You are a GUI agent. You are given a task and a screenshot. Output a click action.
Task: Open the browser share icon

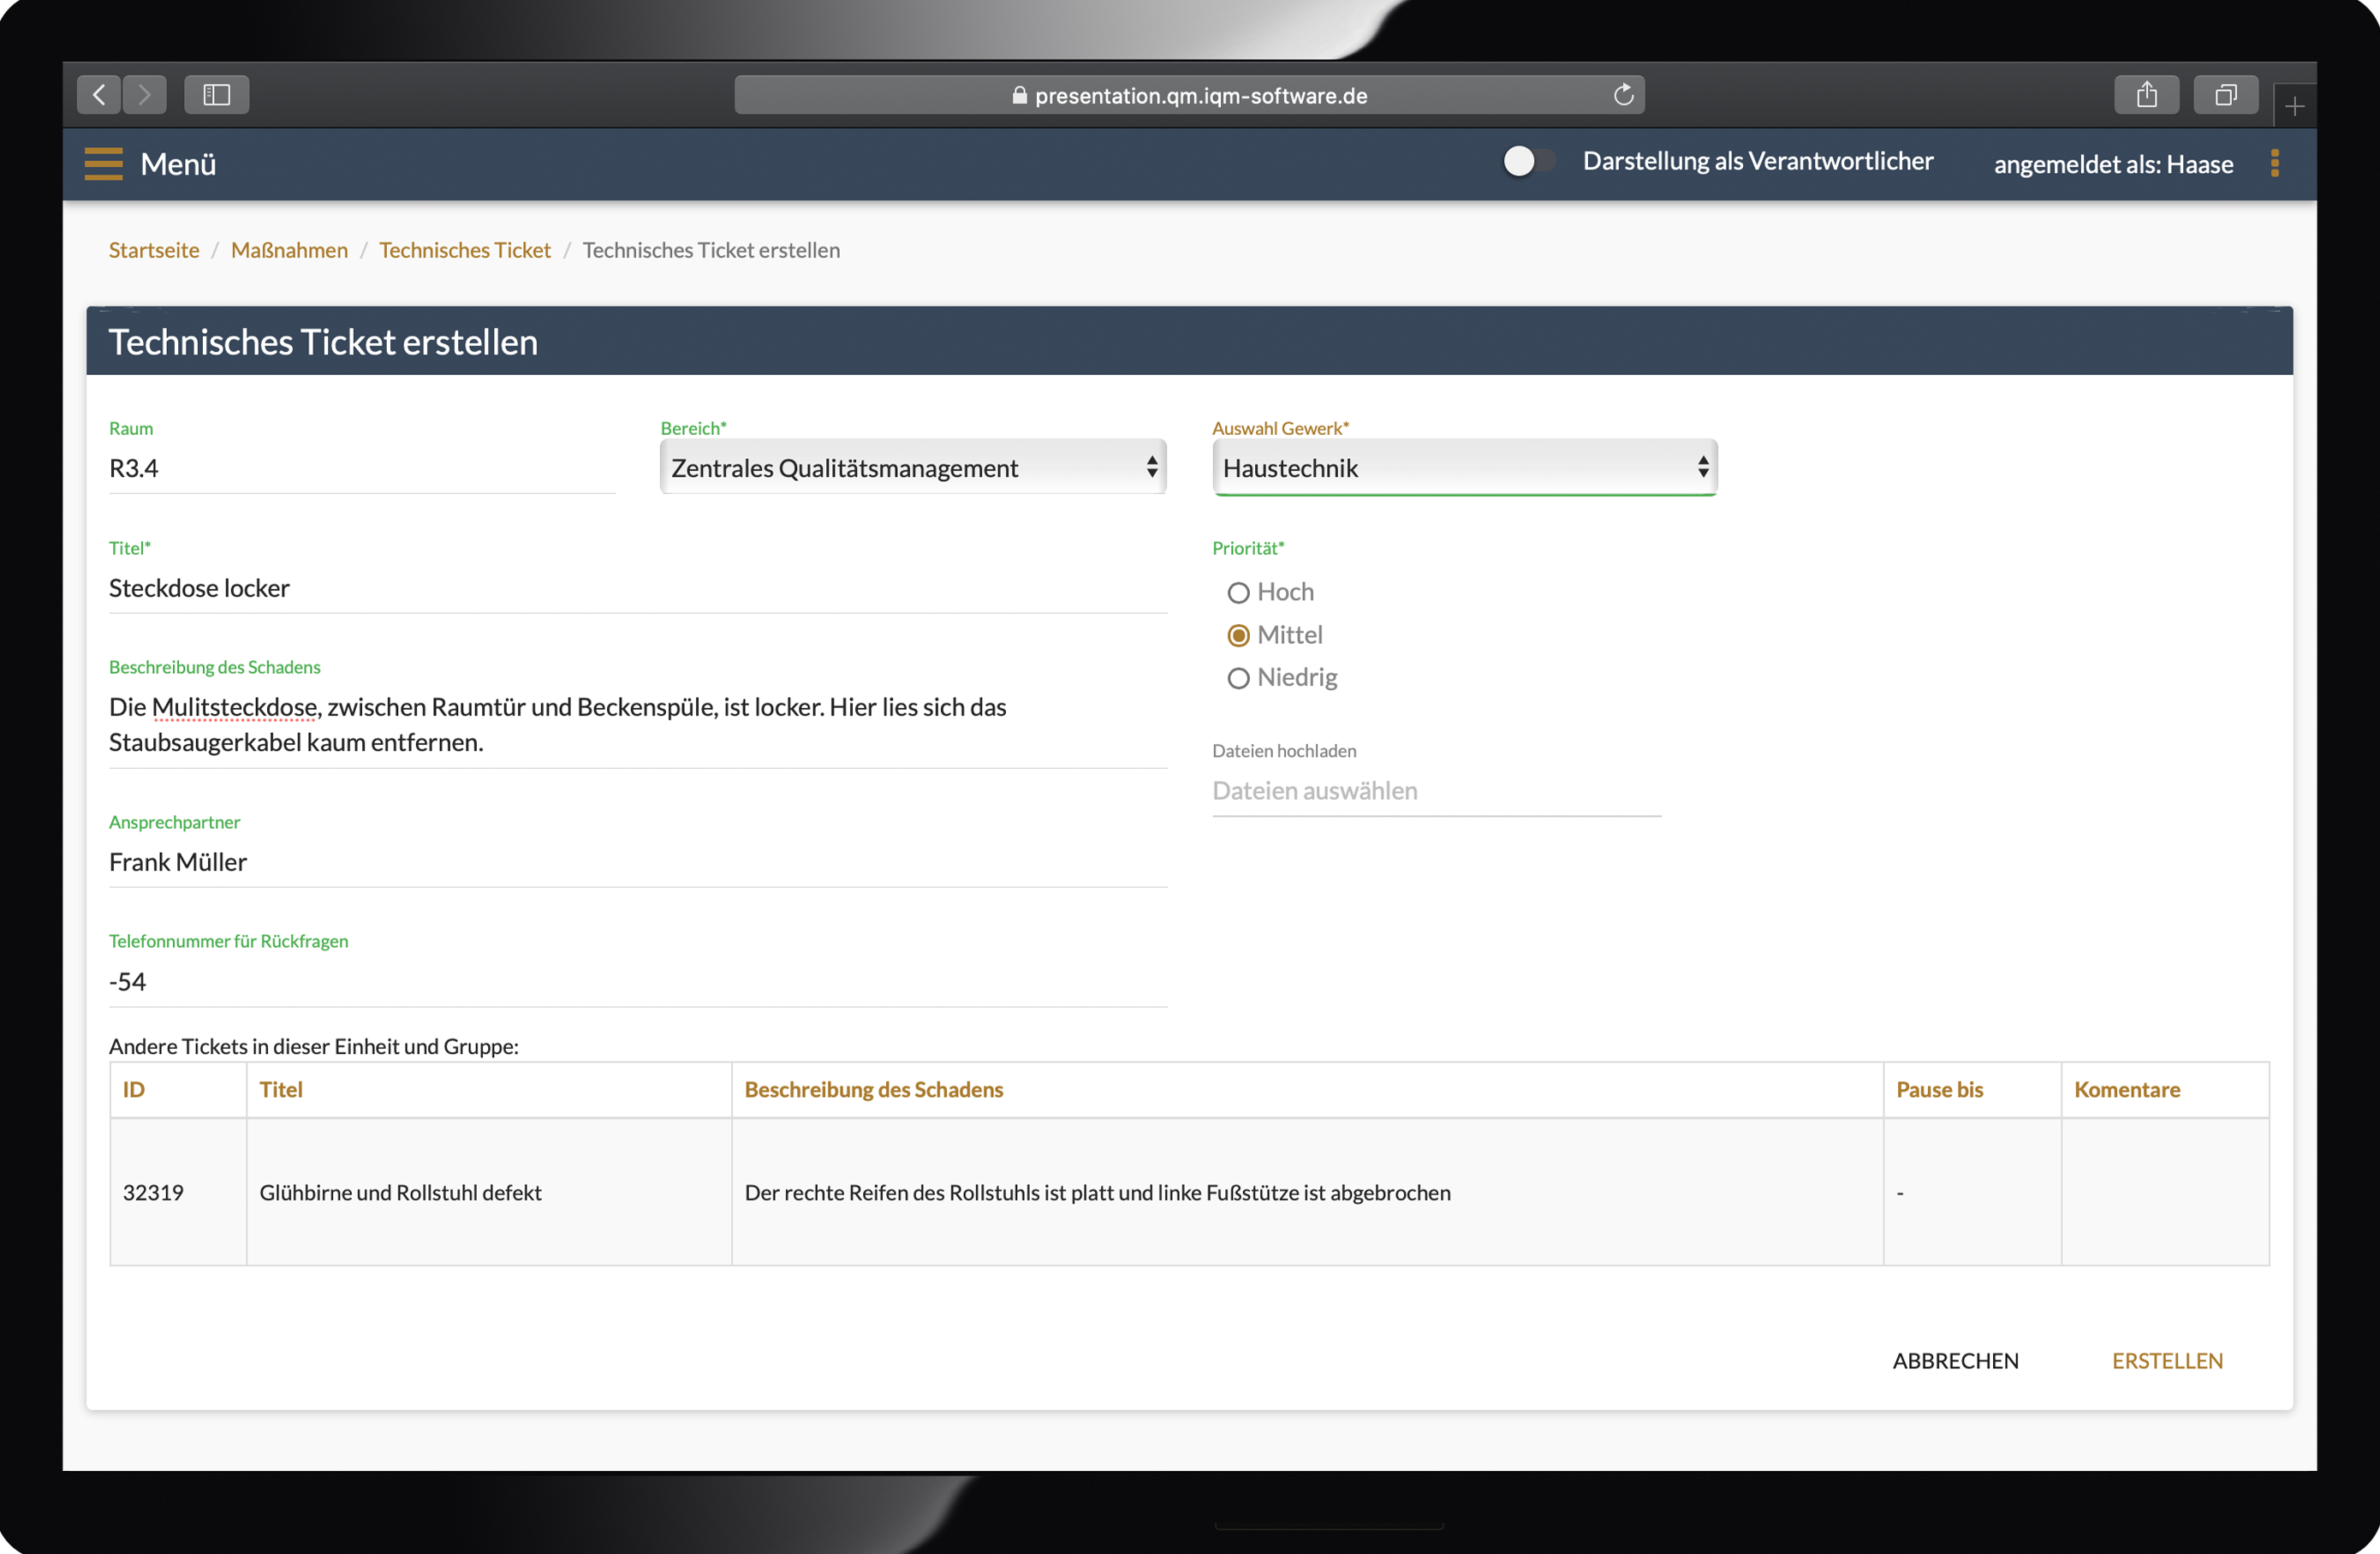pos(2146,95)
